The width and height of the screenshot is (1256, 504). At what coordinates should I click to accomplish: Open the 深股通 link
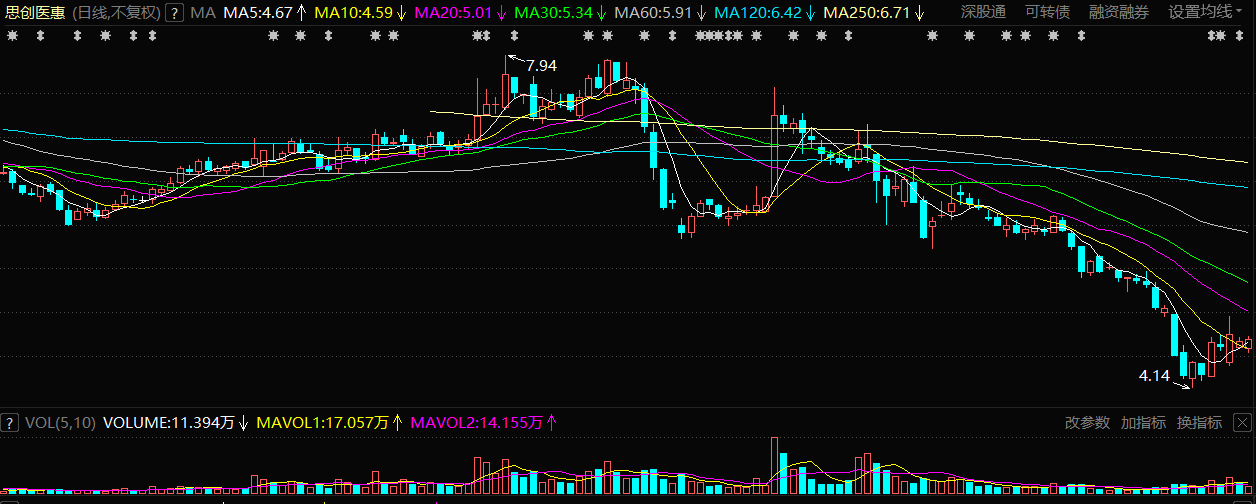coord(983,13)
